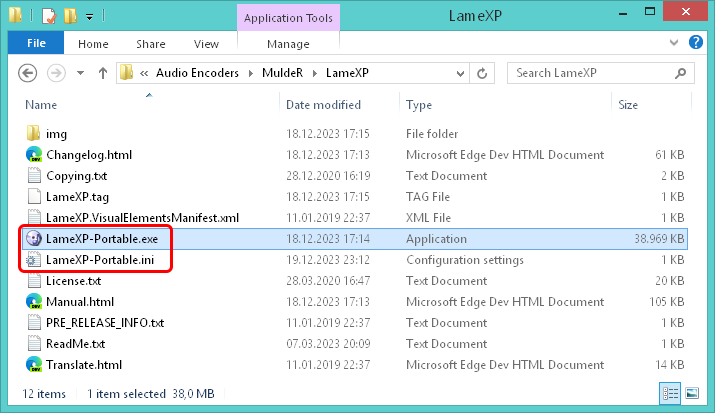Open the Manage tab under Application Tools
Viewport: 715px width, 413px height.
[288, 44]
